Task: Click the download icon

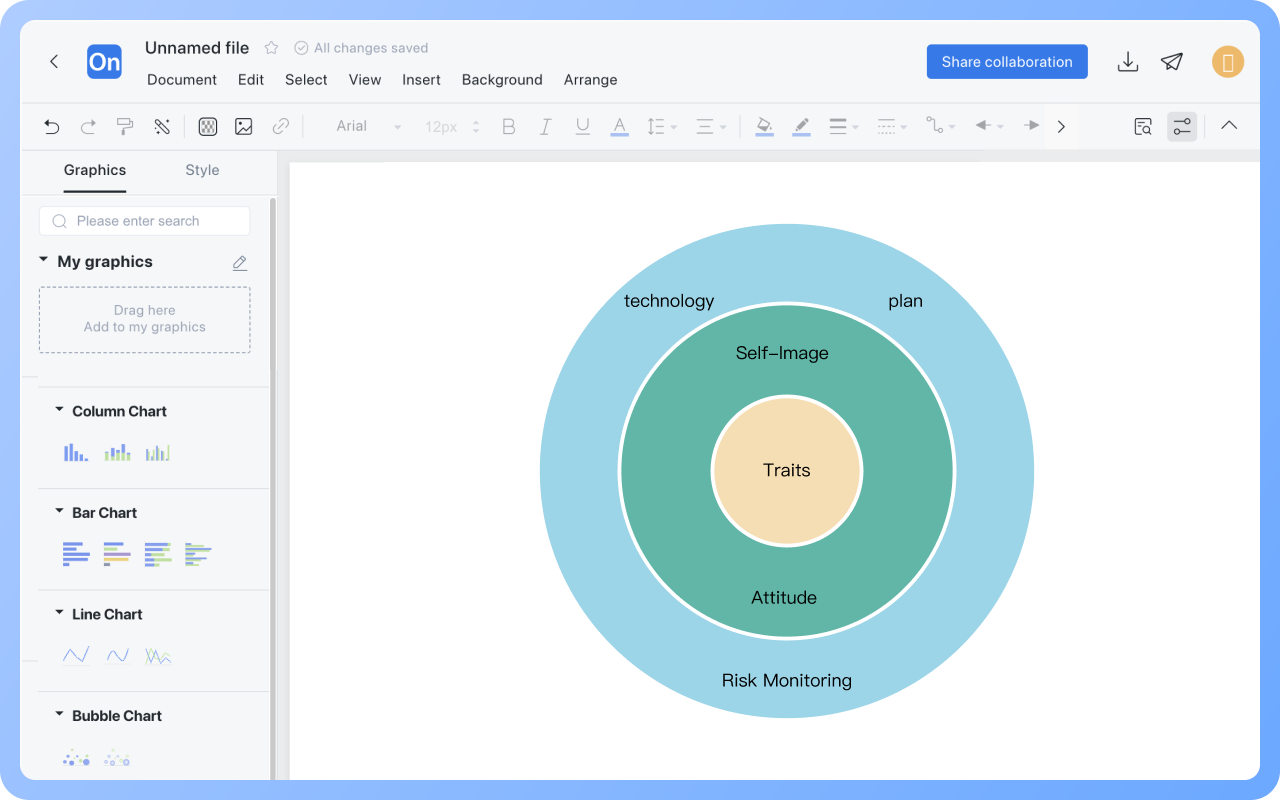Action: click(x=1128, y=62)
